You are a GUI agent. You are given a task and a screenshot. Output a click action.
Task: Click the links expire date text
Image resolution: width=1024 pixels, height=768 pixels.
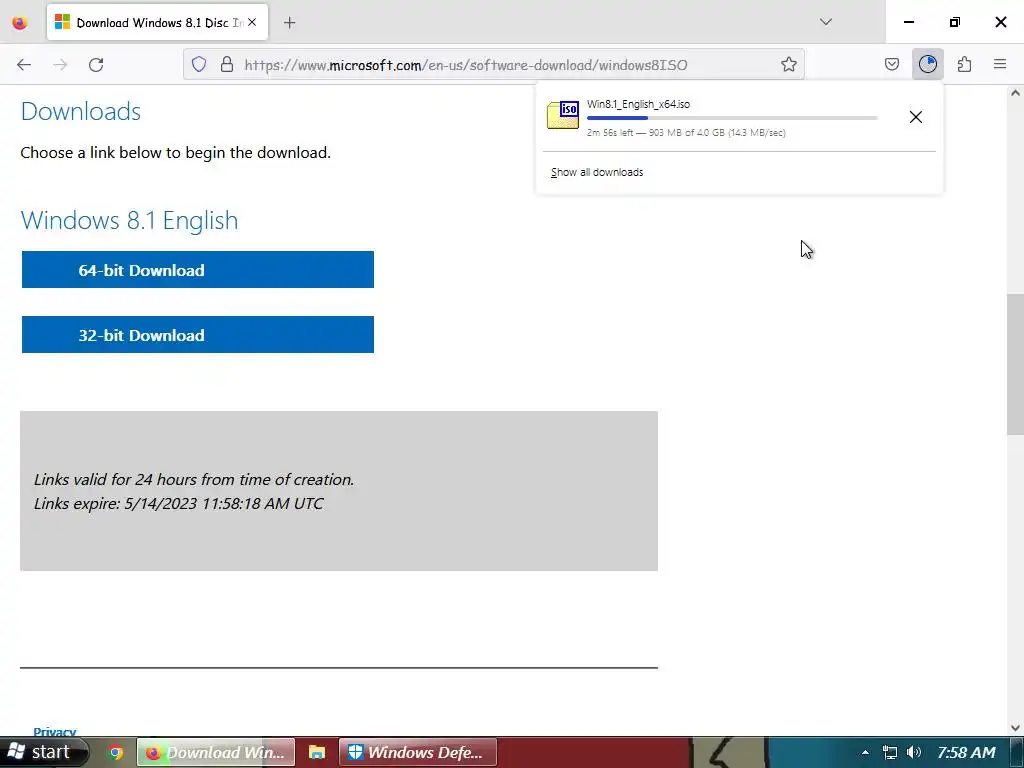click(x=178, y=504)
